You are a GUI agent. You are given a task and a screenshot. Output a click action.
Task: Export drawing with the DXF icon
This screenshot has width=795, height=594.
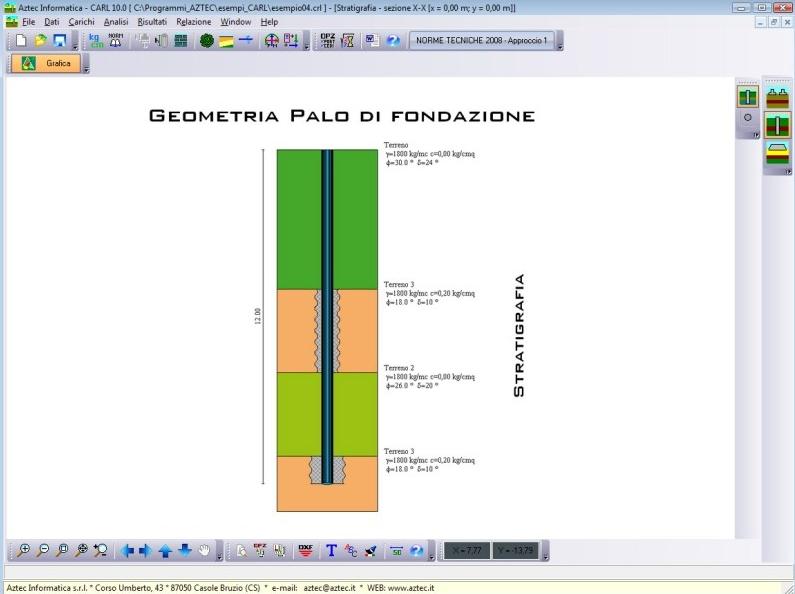pos(306,550)
